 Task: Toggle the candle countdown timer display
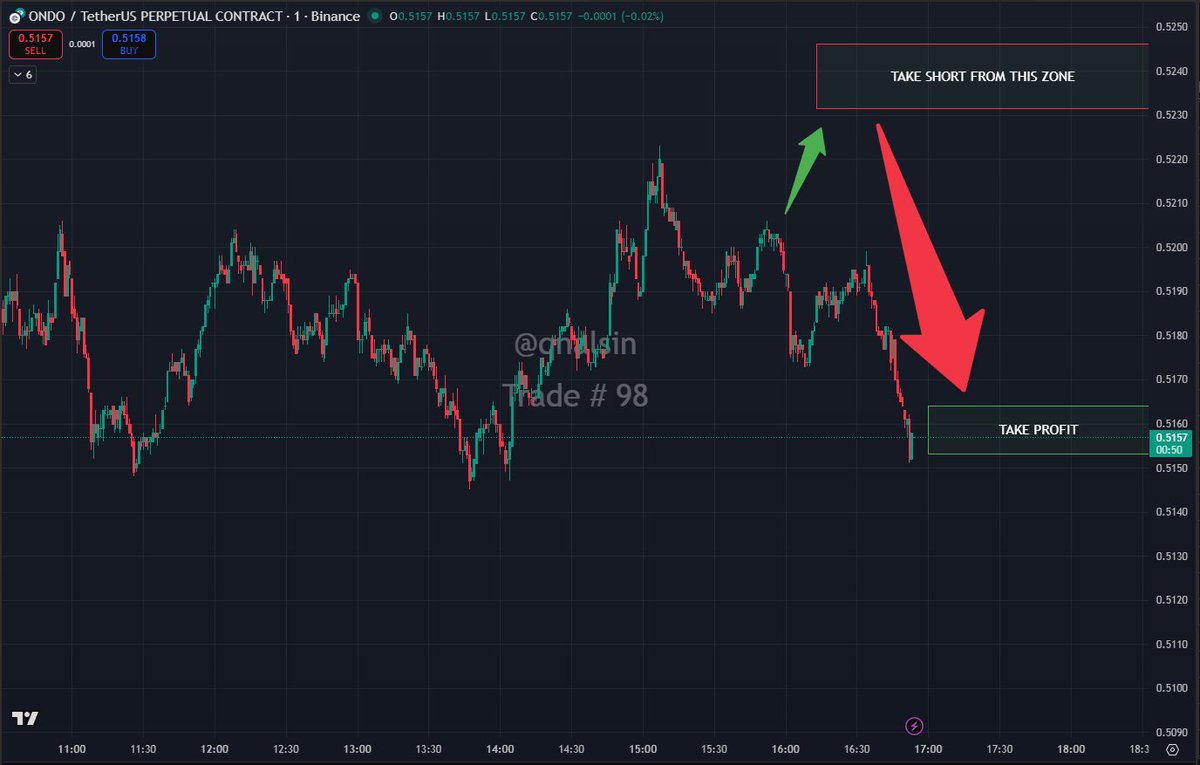point(1169,449)
